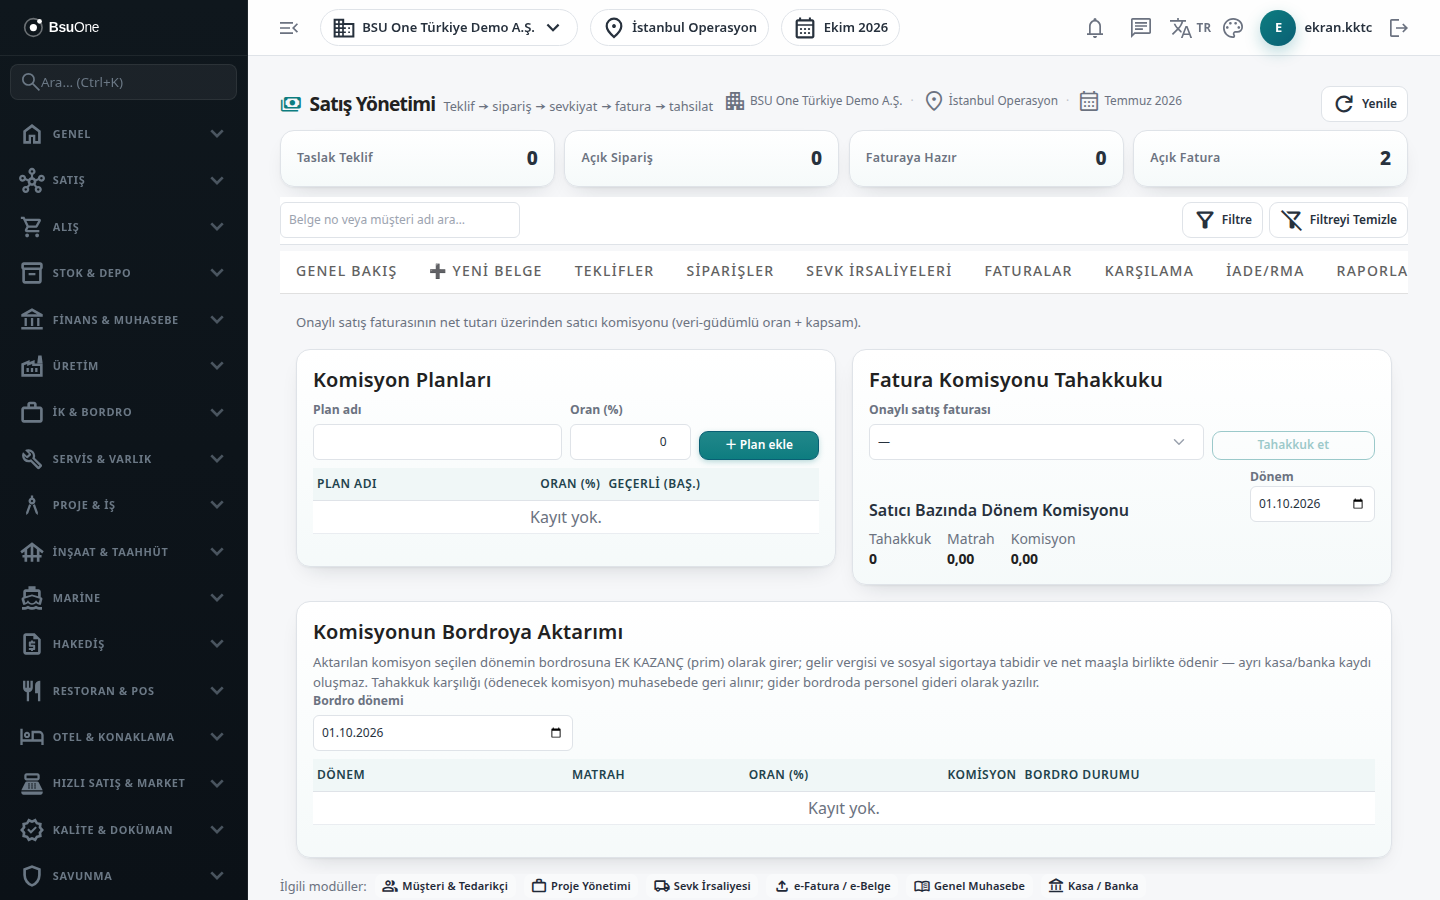Open the Filtre button
This screenshot has width=1440, height=900.
coord(1223,220)
